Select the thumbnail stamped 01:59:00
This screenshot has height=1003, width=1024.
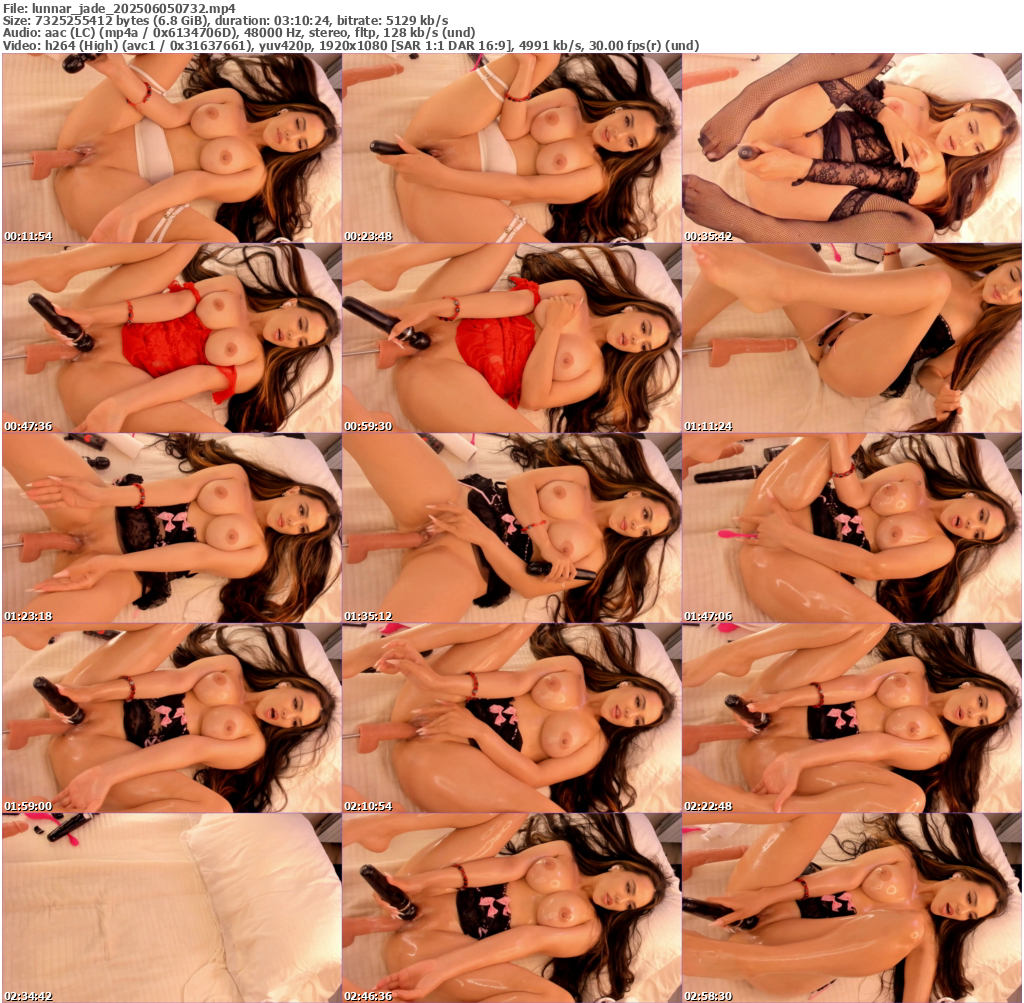point(172,718)
